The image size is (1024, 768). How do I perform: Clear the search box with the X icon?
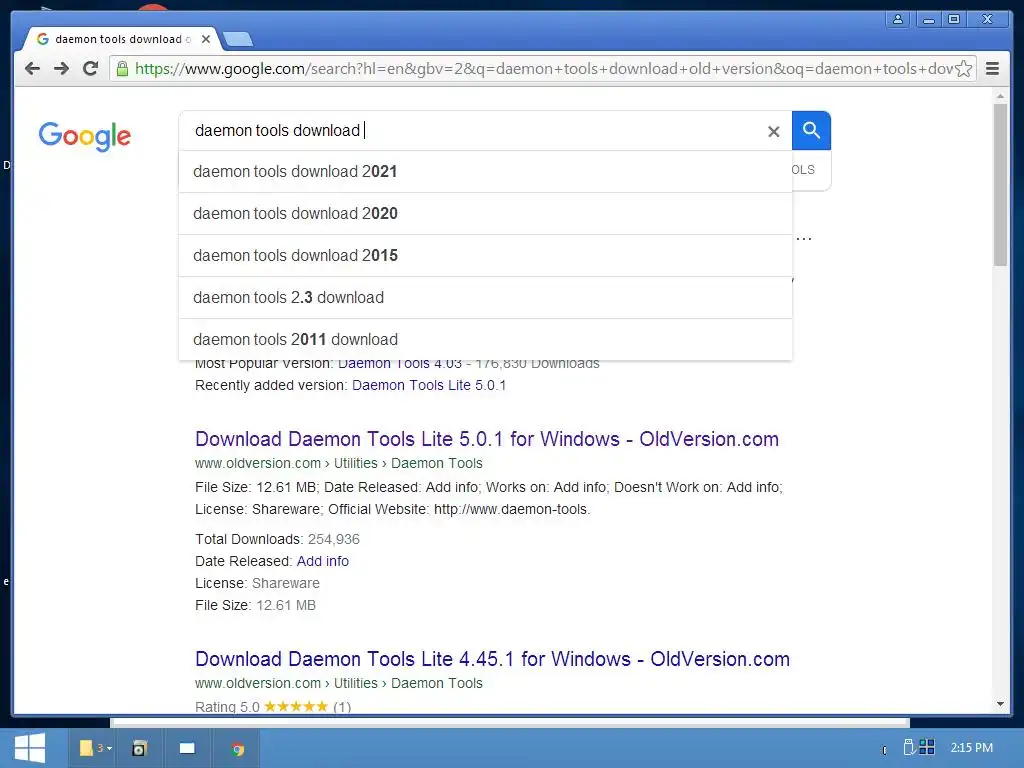[x=773, y=132]
